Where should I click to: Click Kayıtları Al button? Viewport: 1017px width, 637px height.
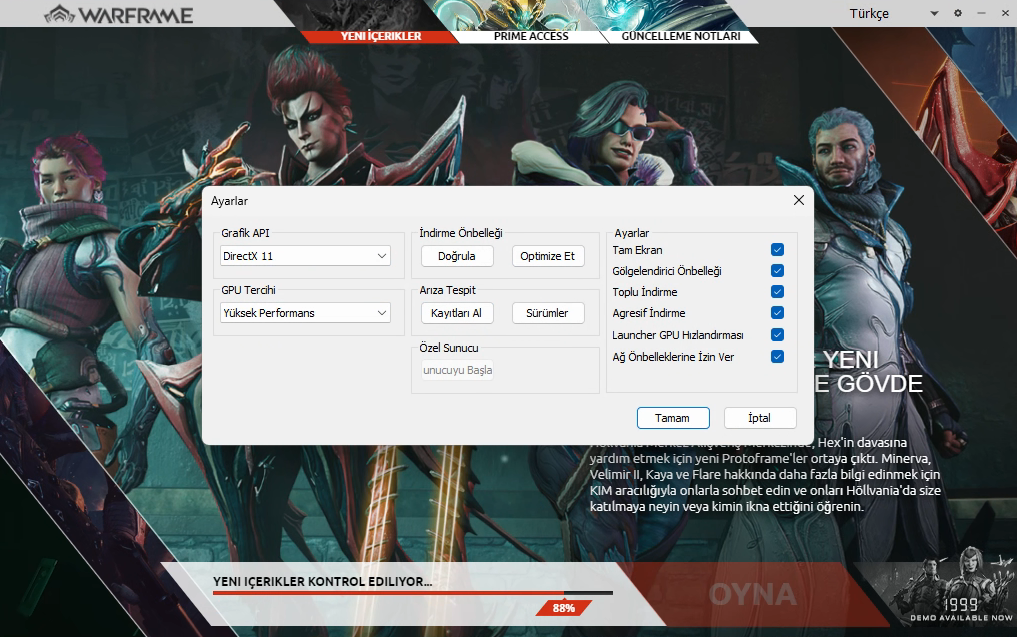click(457, 313)
